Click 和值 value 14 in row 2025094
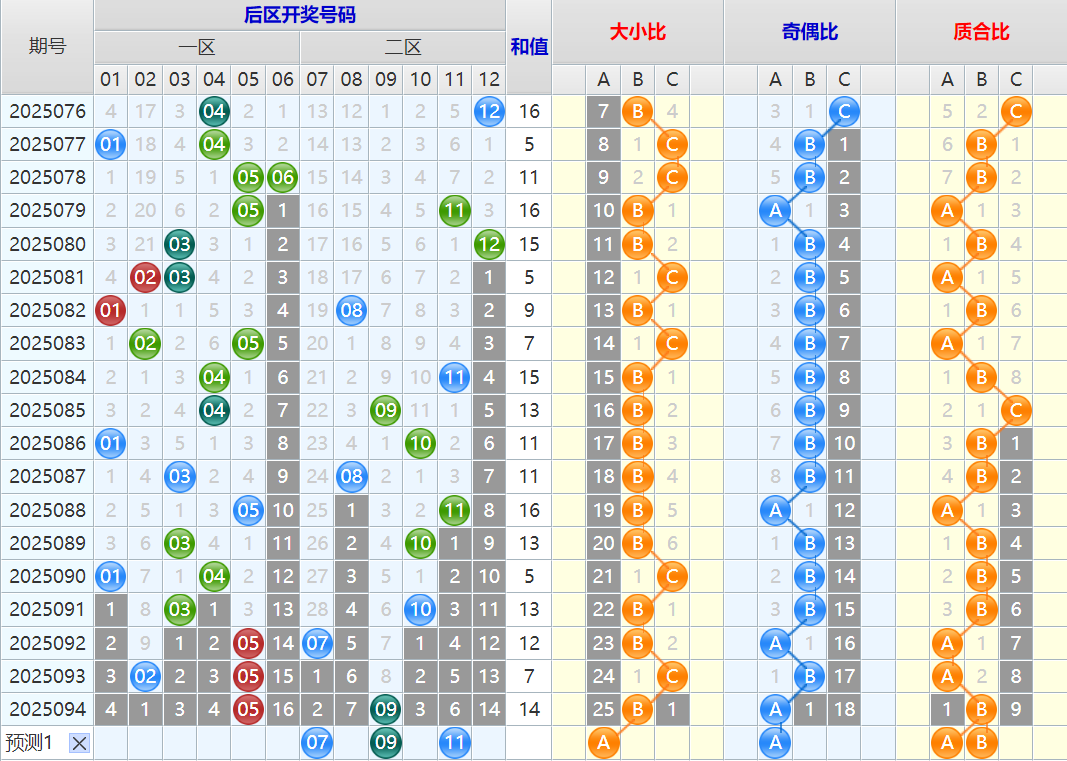 pos(529,709)
